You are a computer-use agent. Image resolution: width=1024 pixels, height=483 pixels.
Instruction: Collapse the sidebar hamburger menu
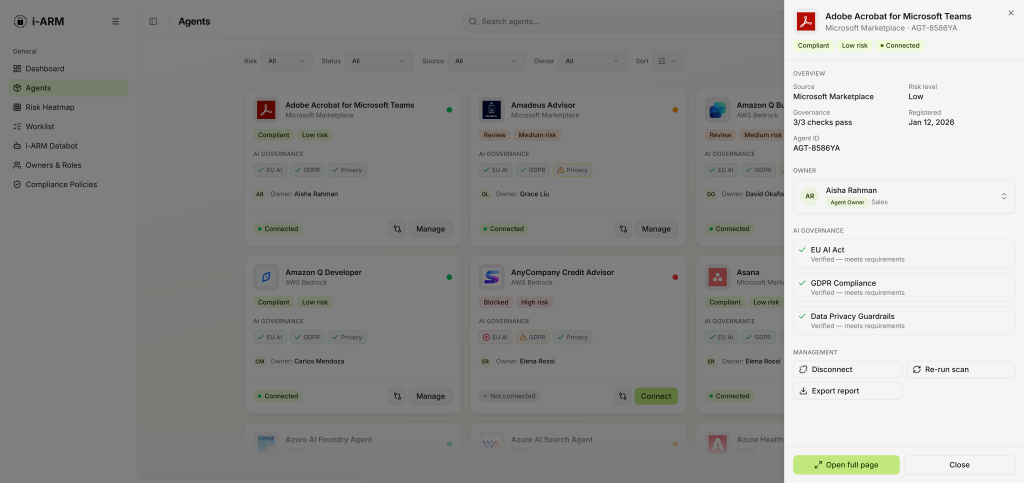coord(116,22)
